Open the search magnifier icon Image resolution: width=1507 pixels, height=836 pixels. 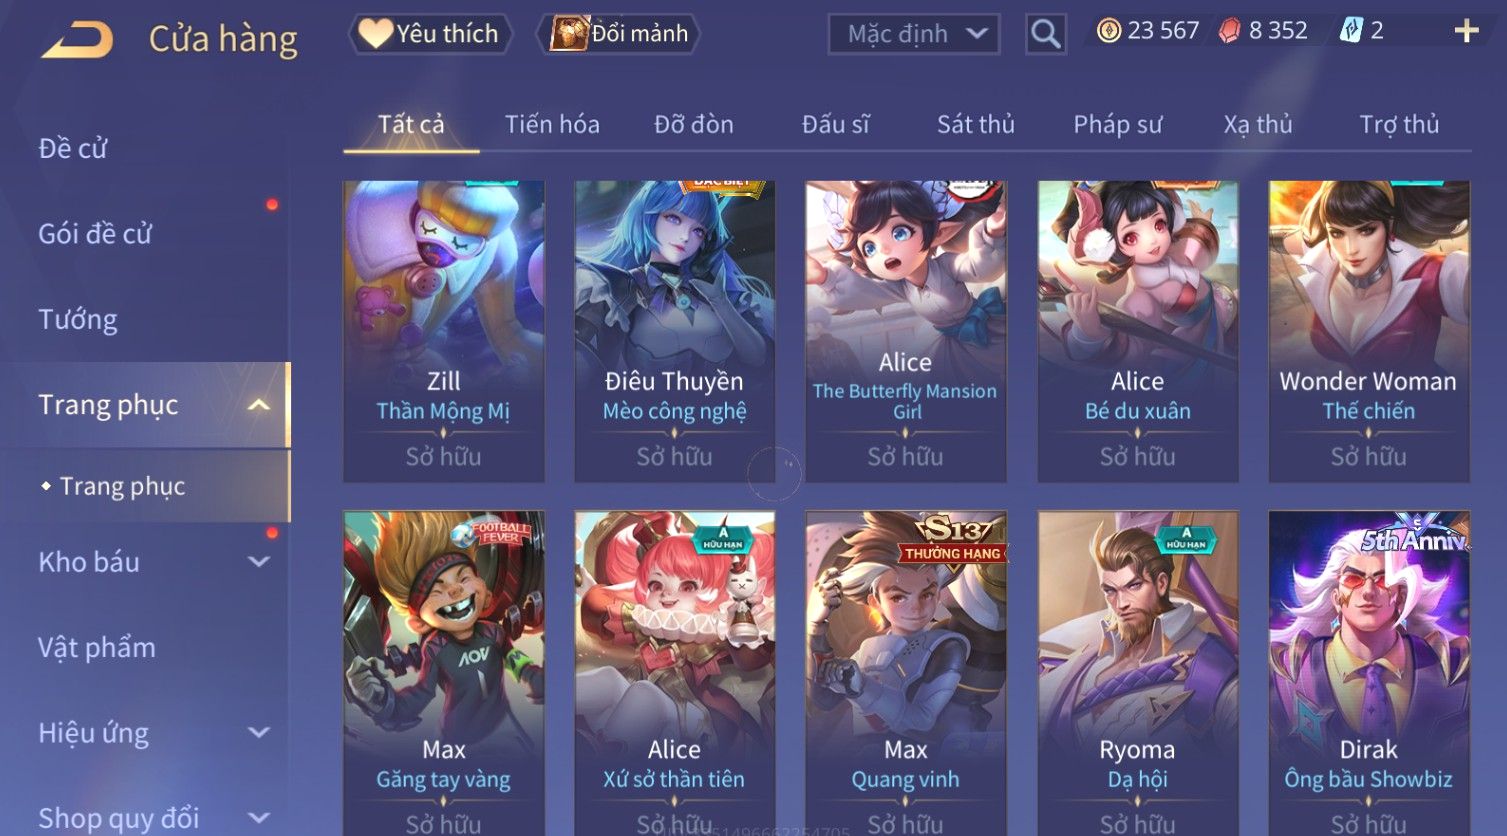tap(1045, 34)
